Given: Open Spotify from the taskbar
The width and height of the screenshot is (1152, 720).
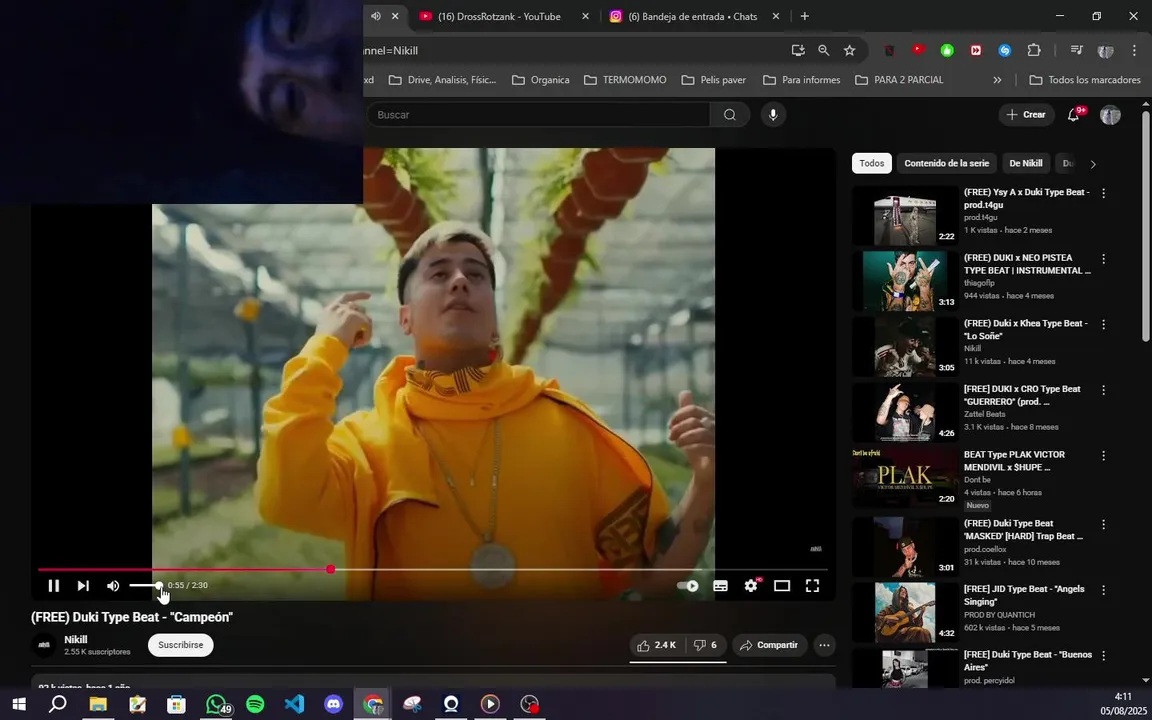Looking at the screenshot, I should click(255, 704).
